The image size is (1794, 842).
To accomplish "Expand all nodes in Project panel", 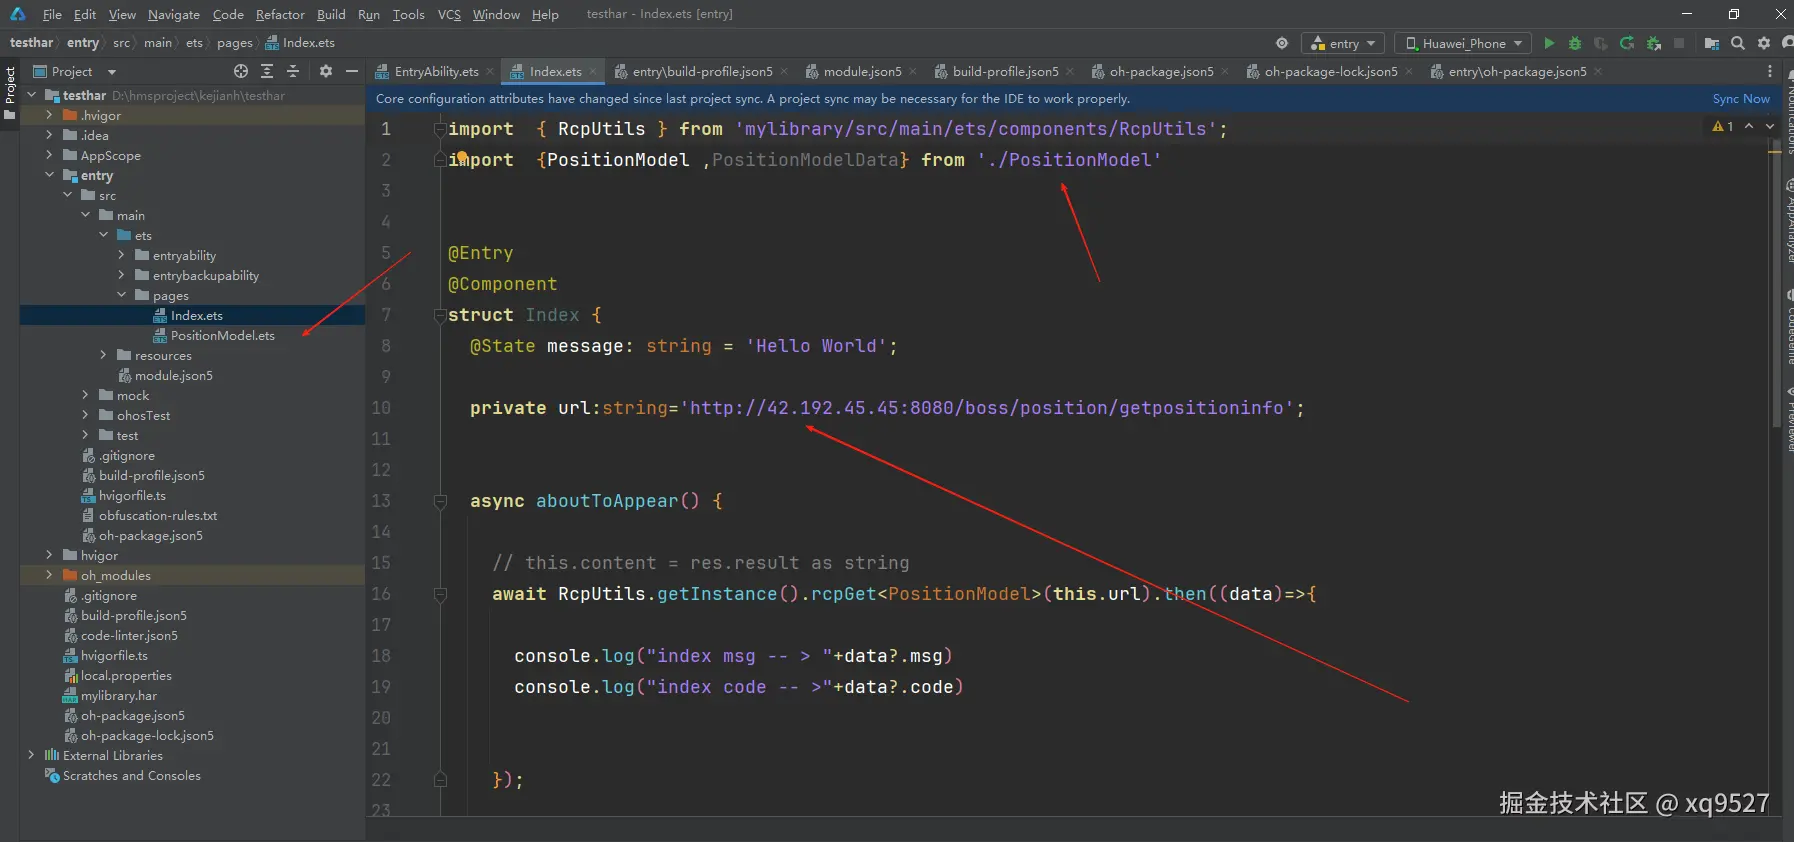I will [267, 71].
